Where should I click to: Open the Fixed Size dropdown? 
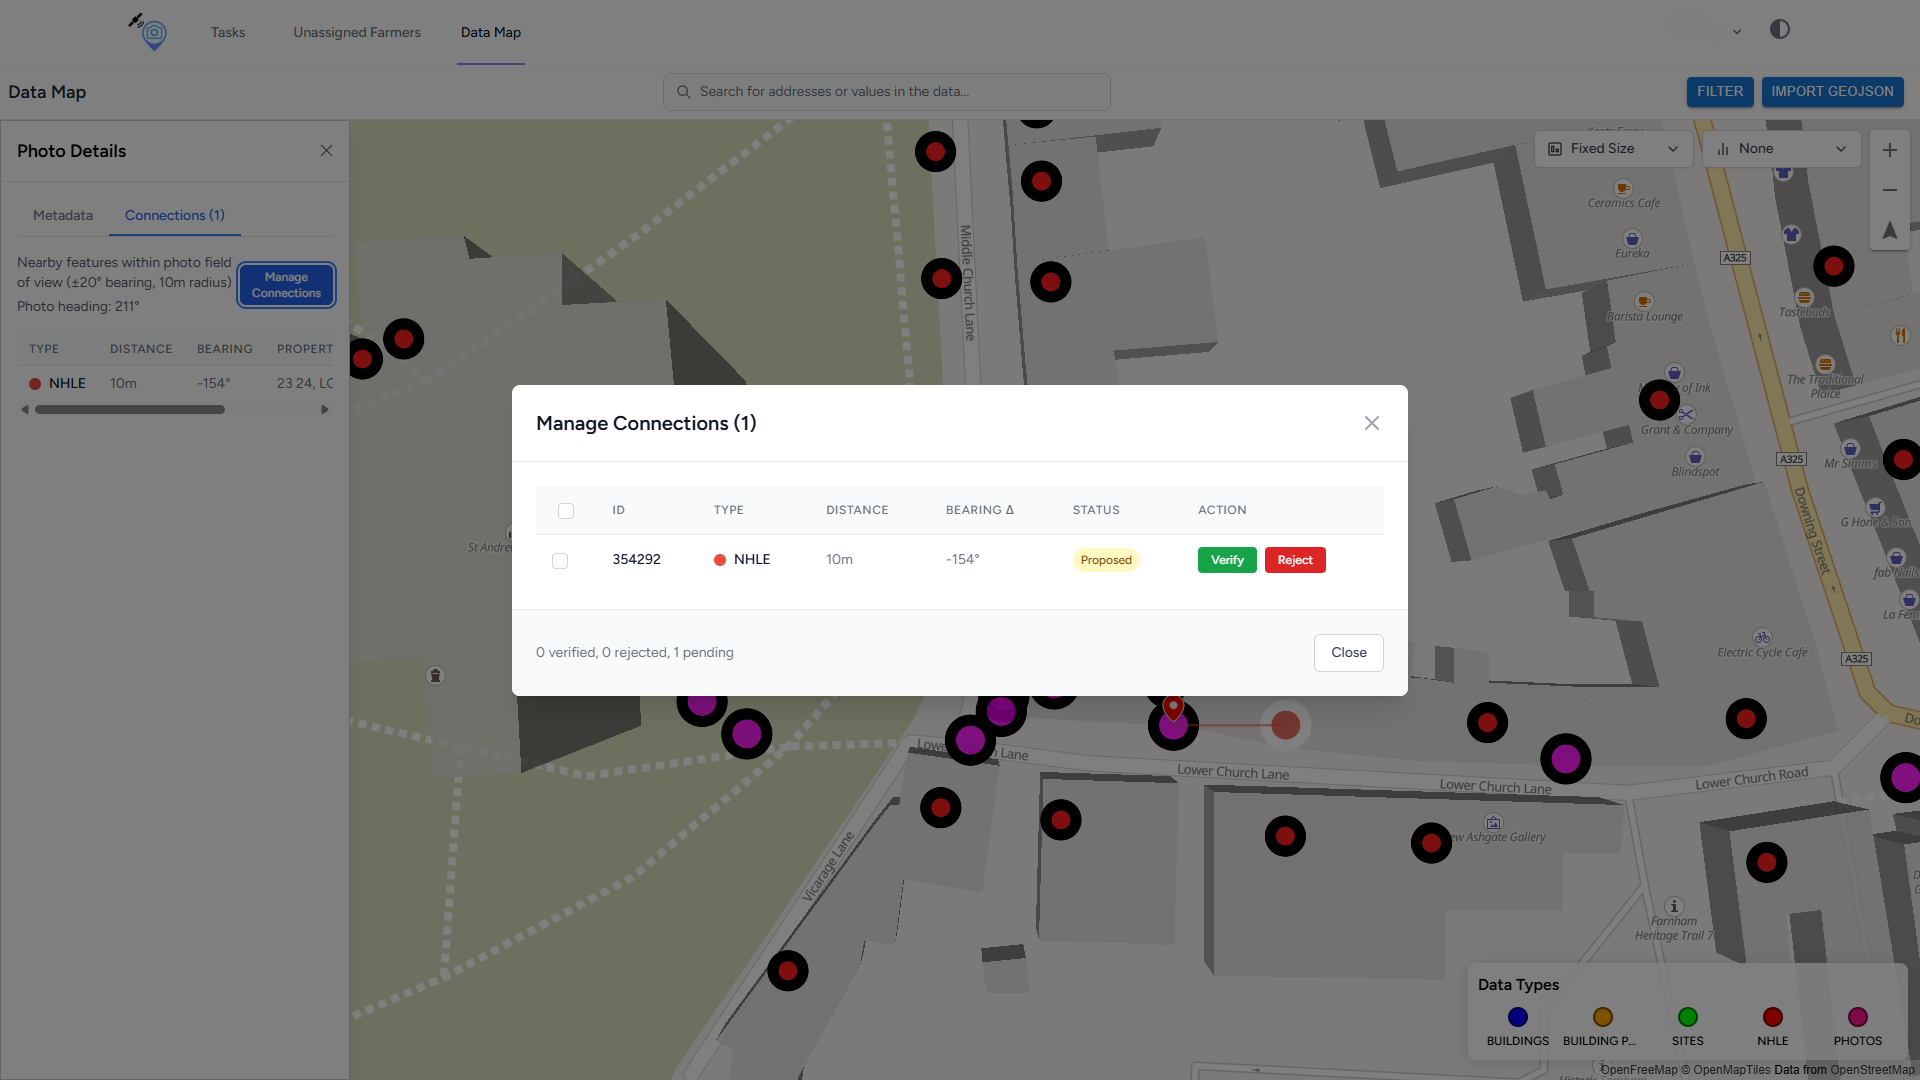tap(1612, 149)
